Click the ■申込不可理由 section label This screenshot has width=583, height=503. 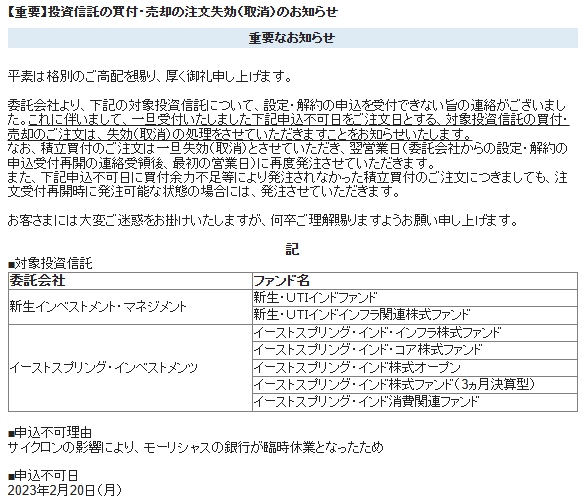click(50, 433)
